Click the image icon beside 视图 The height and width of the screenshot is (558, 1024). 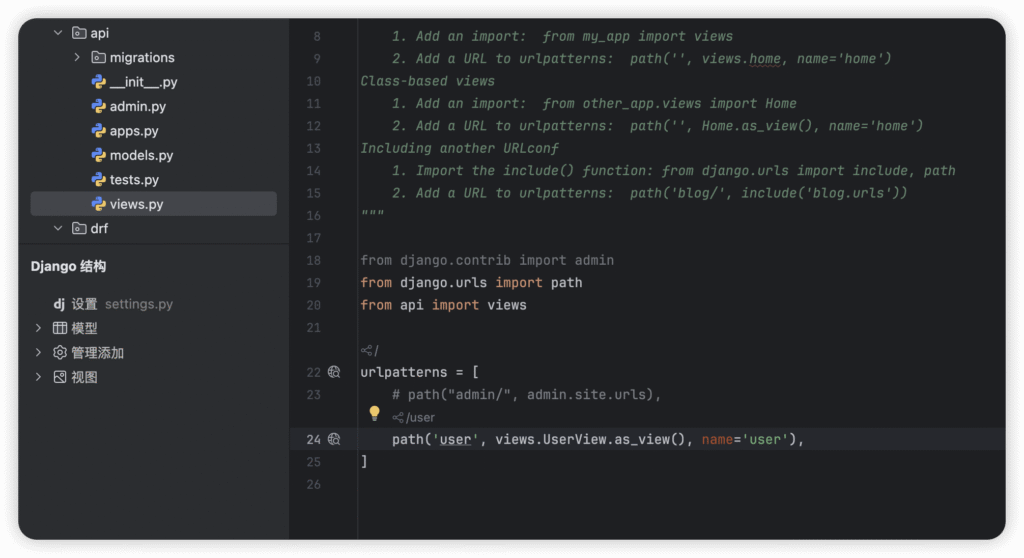click(60, 377)
